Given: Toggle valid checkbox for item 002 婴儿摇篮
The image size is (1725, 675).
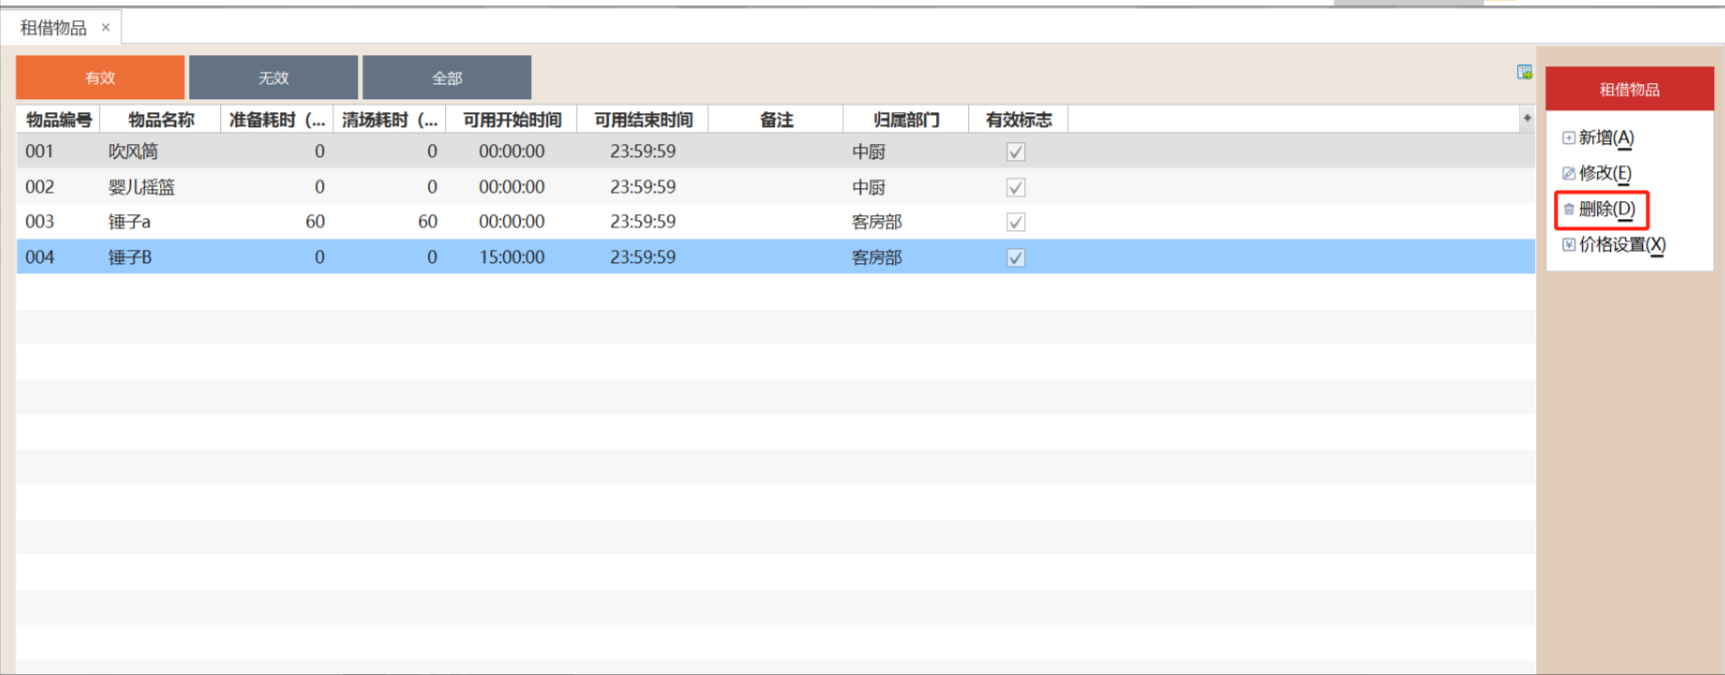Looking at the screenshot, I should (x=1015, y=187).
